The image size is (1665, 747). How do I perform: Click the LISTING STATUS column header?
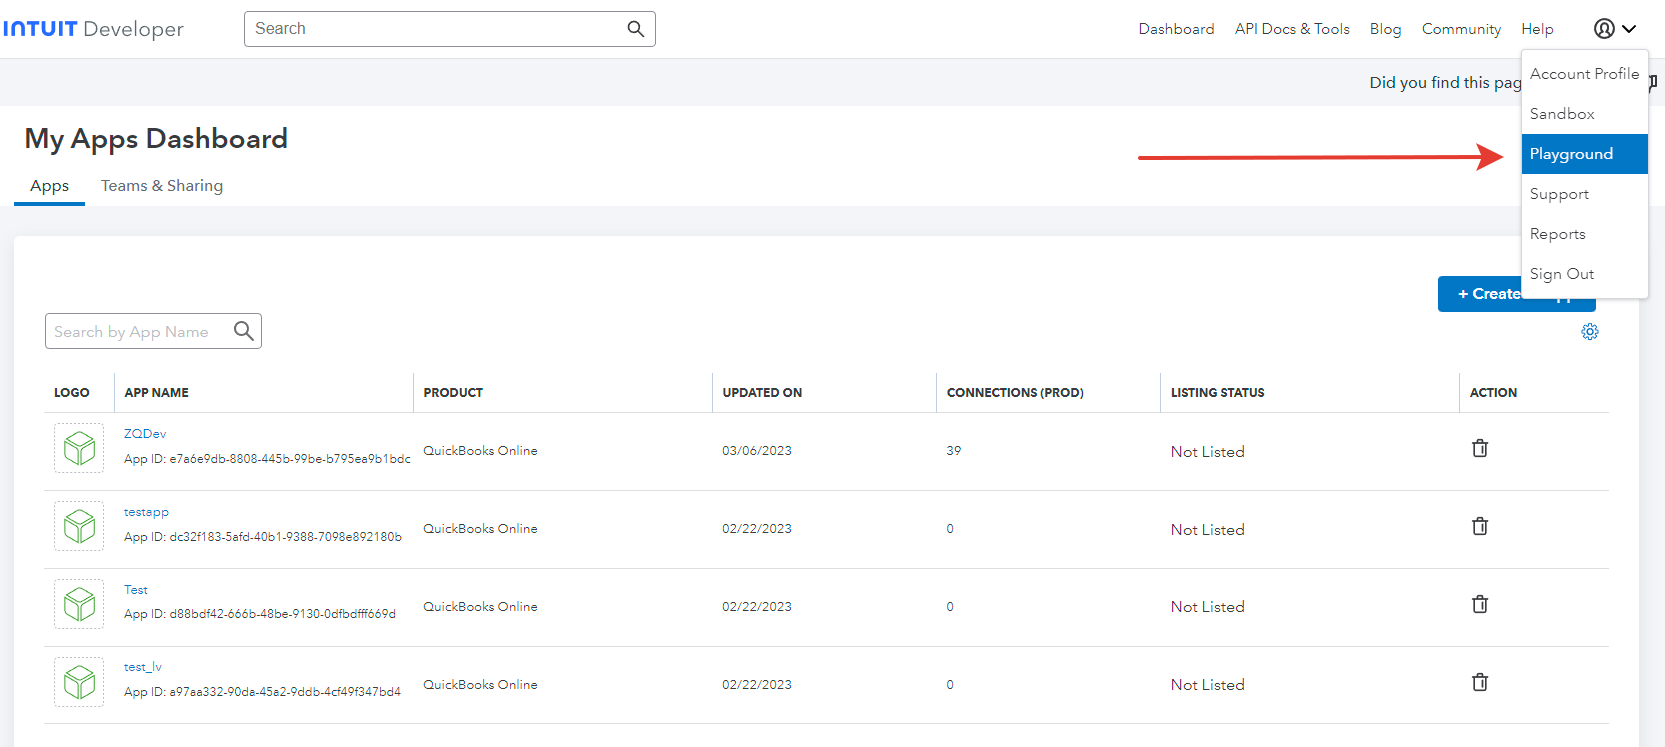[x=1217, y=393]
